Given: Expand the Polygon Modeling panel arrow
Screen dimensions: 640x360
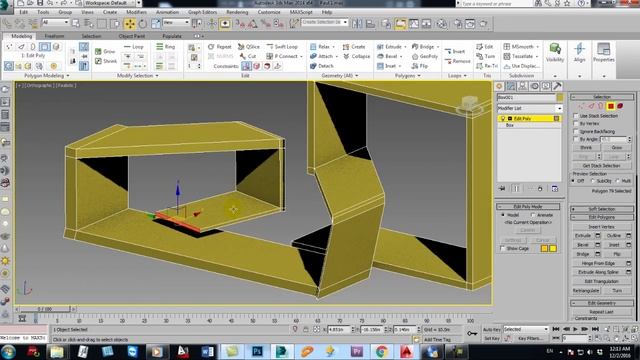Looking at the screenshot, I should 68,76.
